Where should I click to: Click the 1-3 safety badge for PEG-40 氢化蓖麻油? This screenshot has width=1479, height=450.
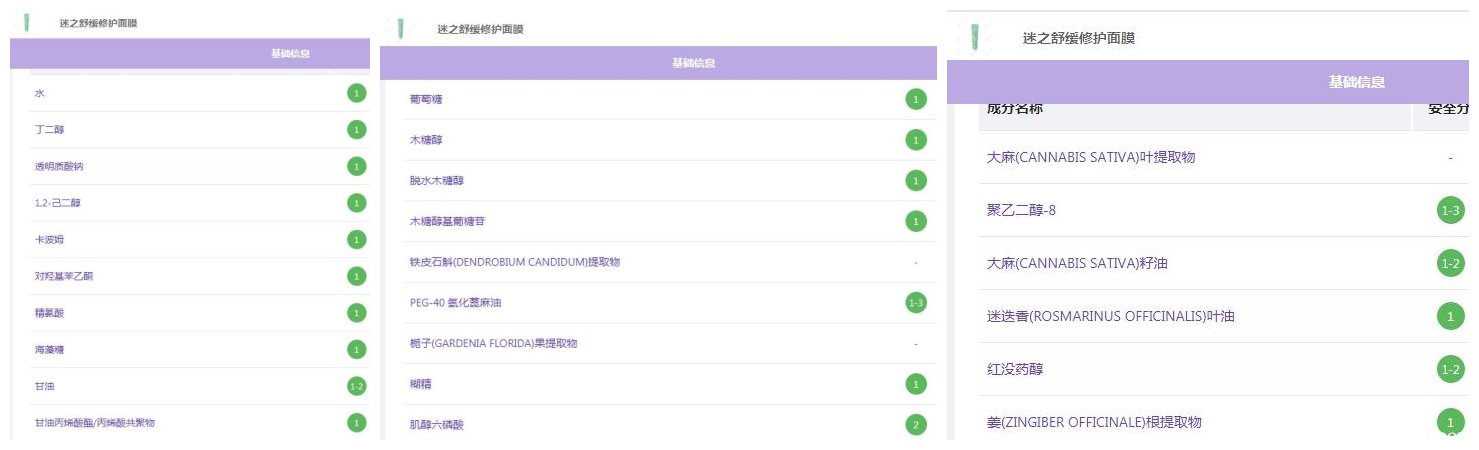pos(915,302)
